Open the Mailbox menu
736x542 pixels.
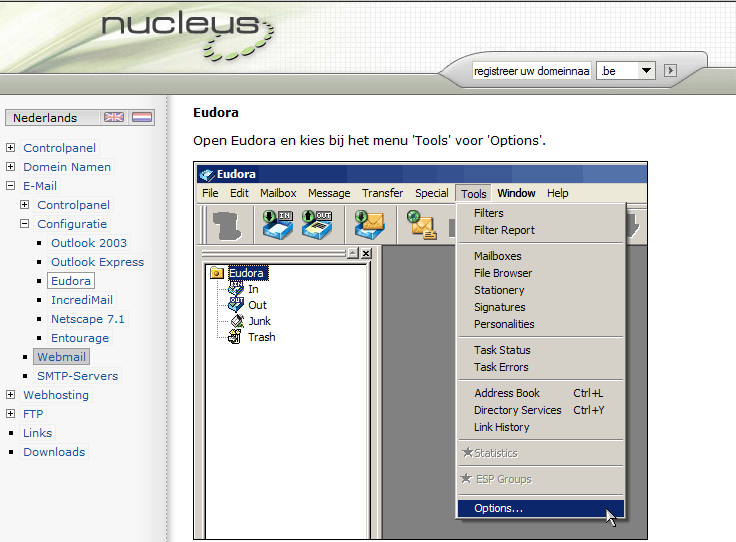[x=278, y=193]
